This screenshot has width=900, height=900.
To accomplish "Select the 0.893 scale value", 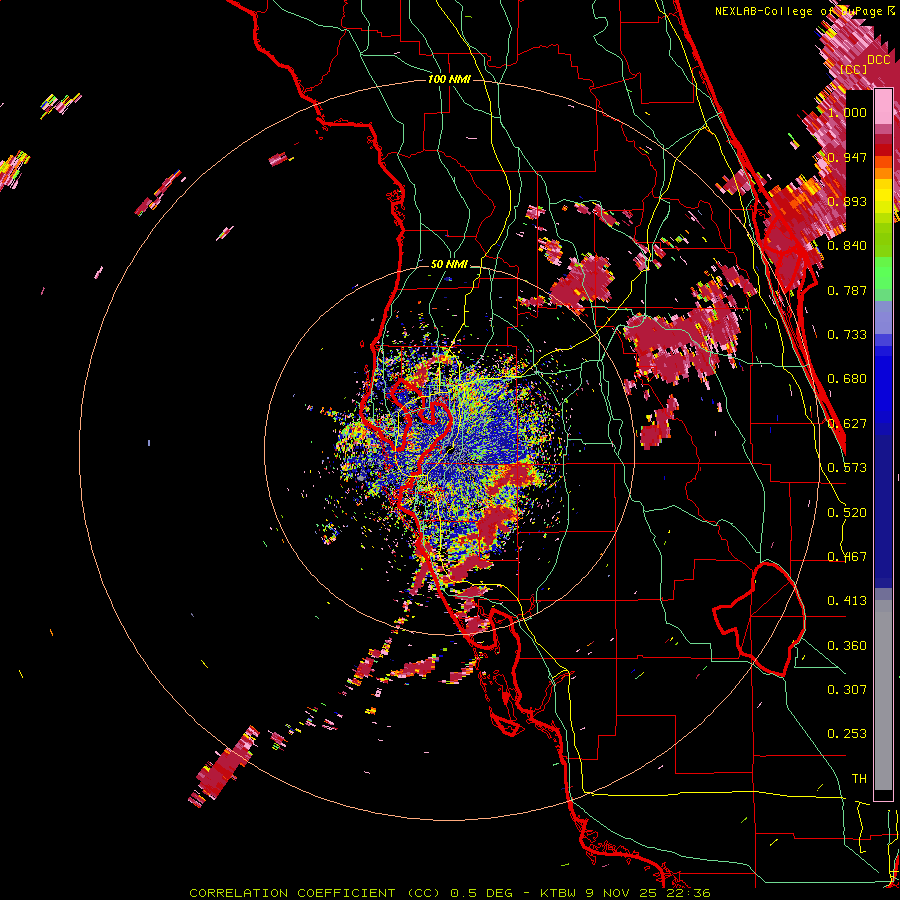I will [x=847, y=201].
